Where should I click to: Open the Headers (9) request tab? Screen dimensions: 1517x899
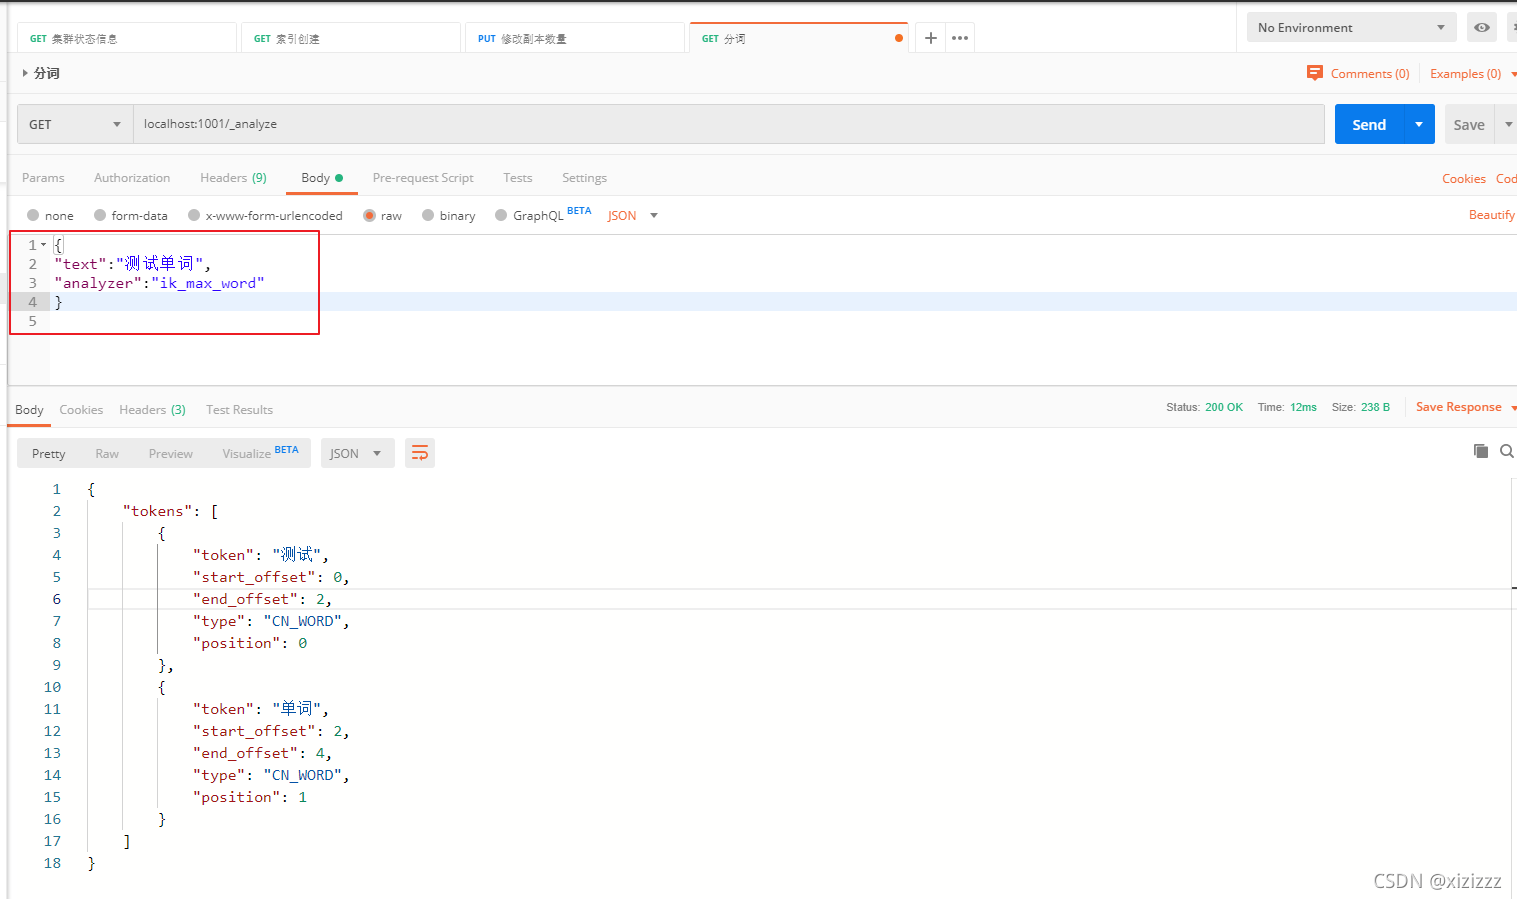click(233, 178)
